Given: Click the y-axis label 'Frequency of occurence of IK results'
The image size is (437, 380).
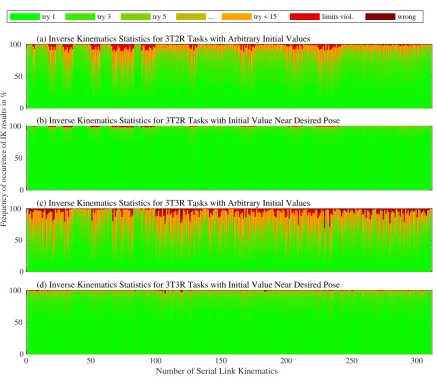Looking at the screenshot, I should point(4,158).
